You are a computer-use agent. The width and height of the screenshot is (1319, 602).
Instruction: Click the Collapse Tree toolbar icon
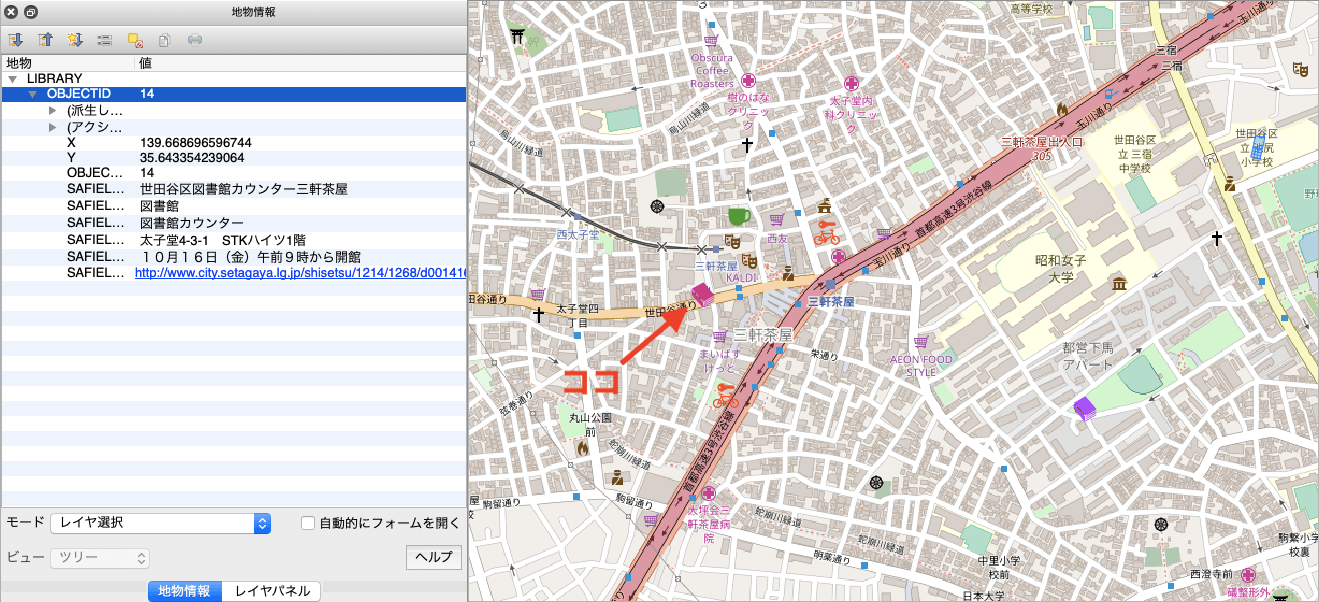click(x=45, y=40)
